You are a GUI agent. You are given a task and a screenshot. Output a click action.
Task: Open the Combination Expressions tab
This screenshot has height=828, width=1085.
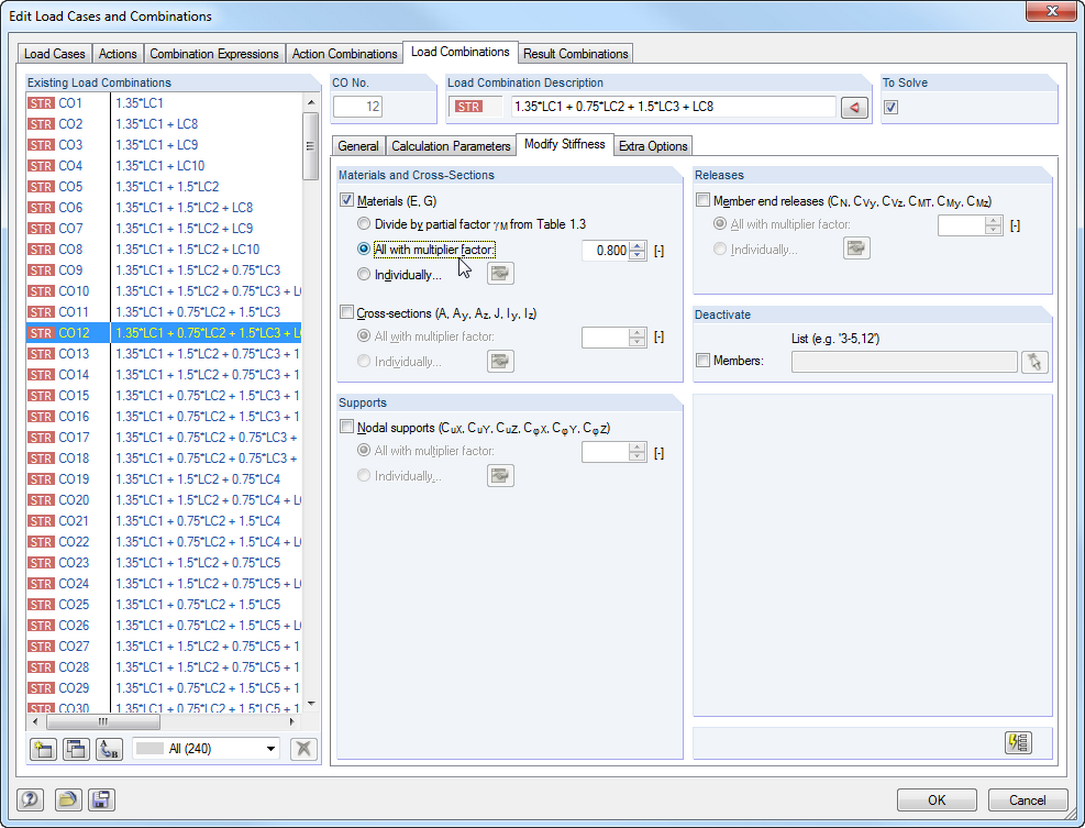214,54
